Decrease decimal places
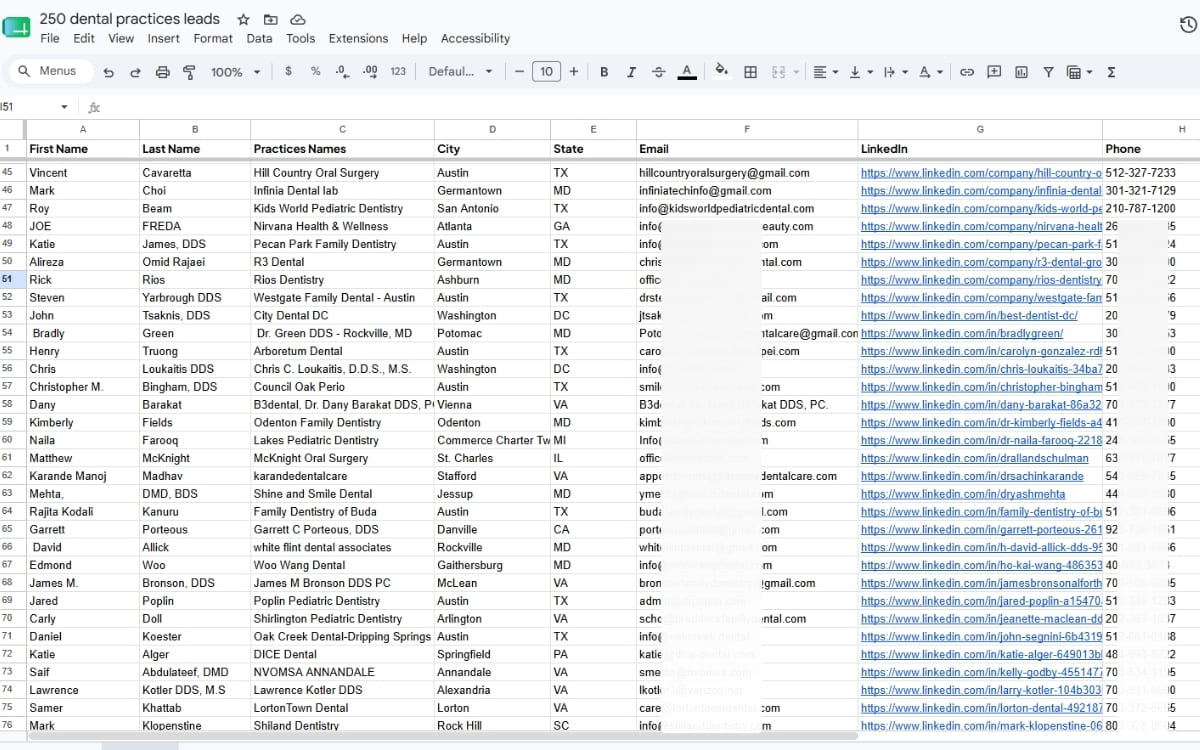The image size is (1200, 750). [x=342, y=71]
